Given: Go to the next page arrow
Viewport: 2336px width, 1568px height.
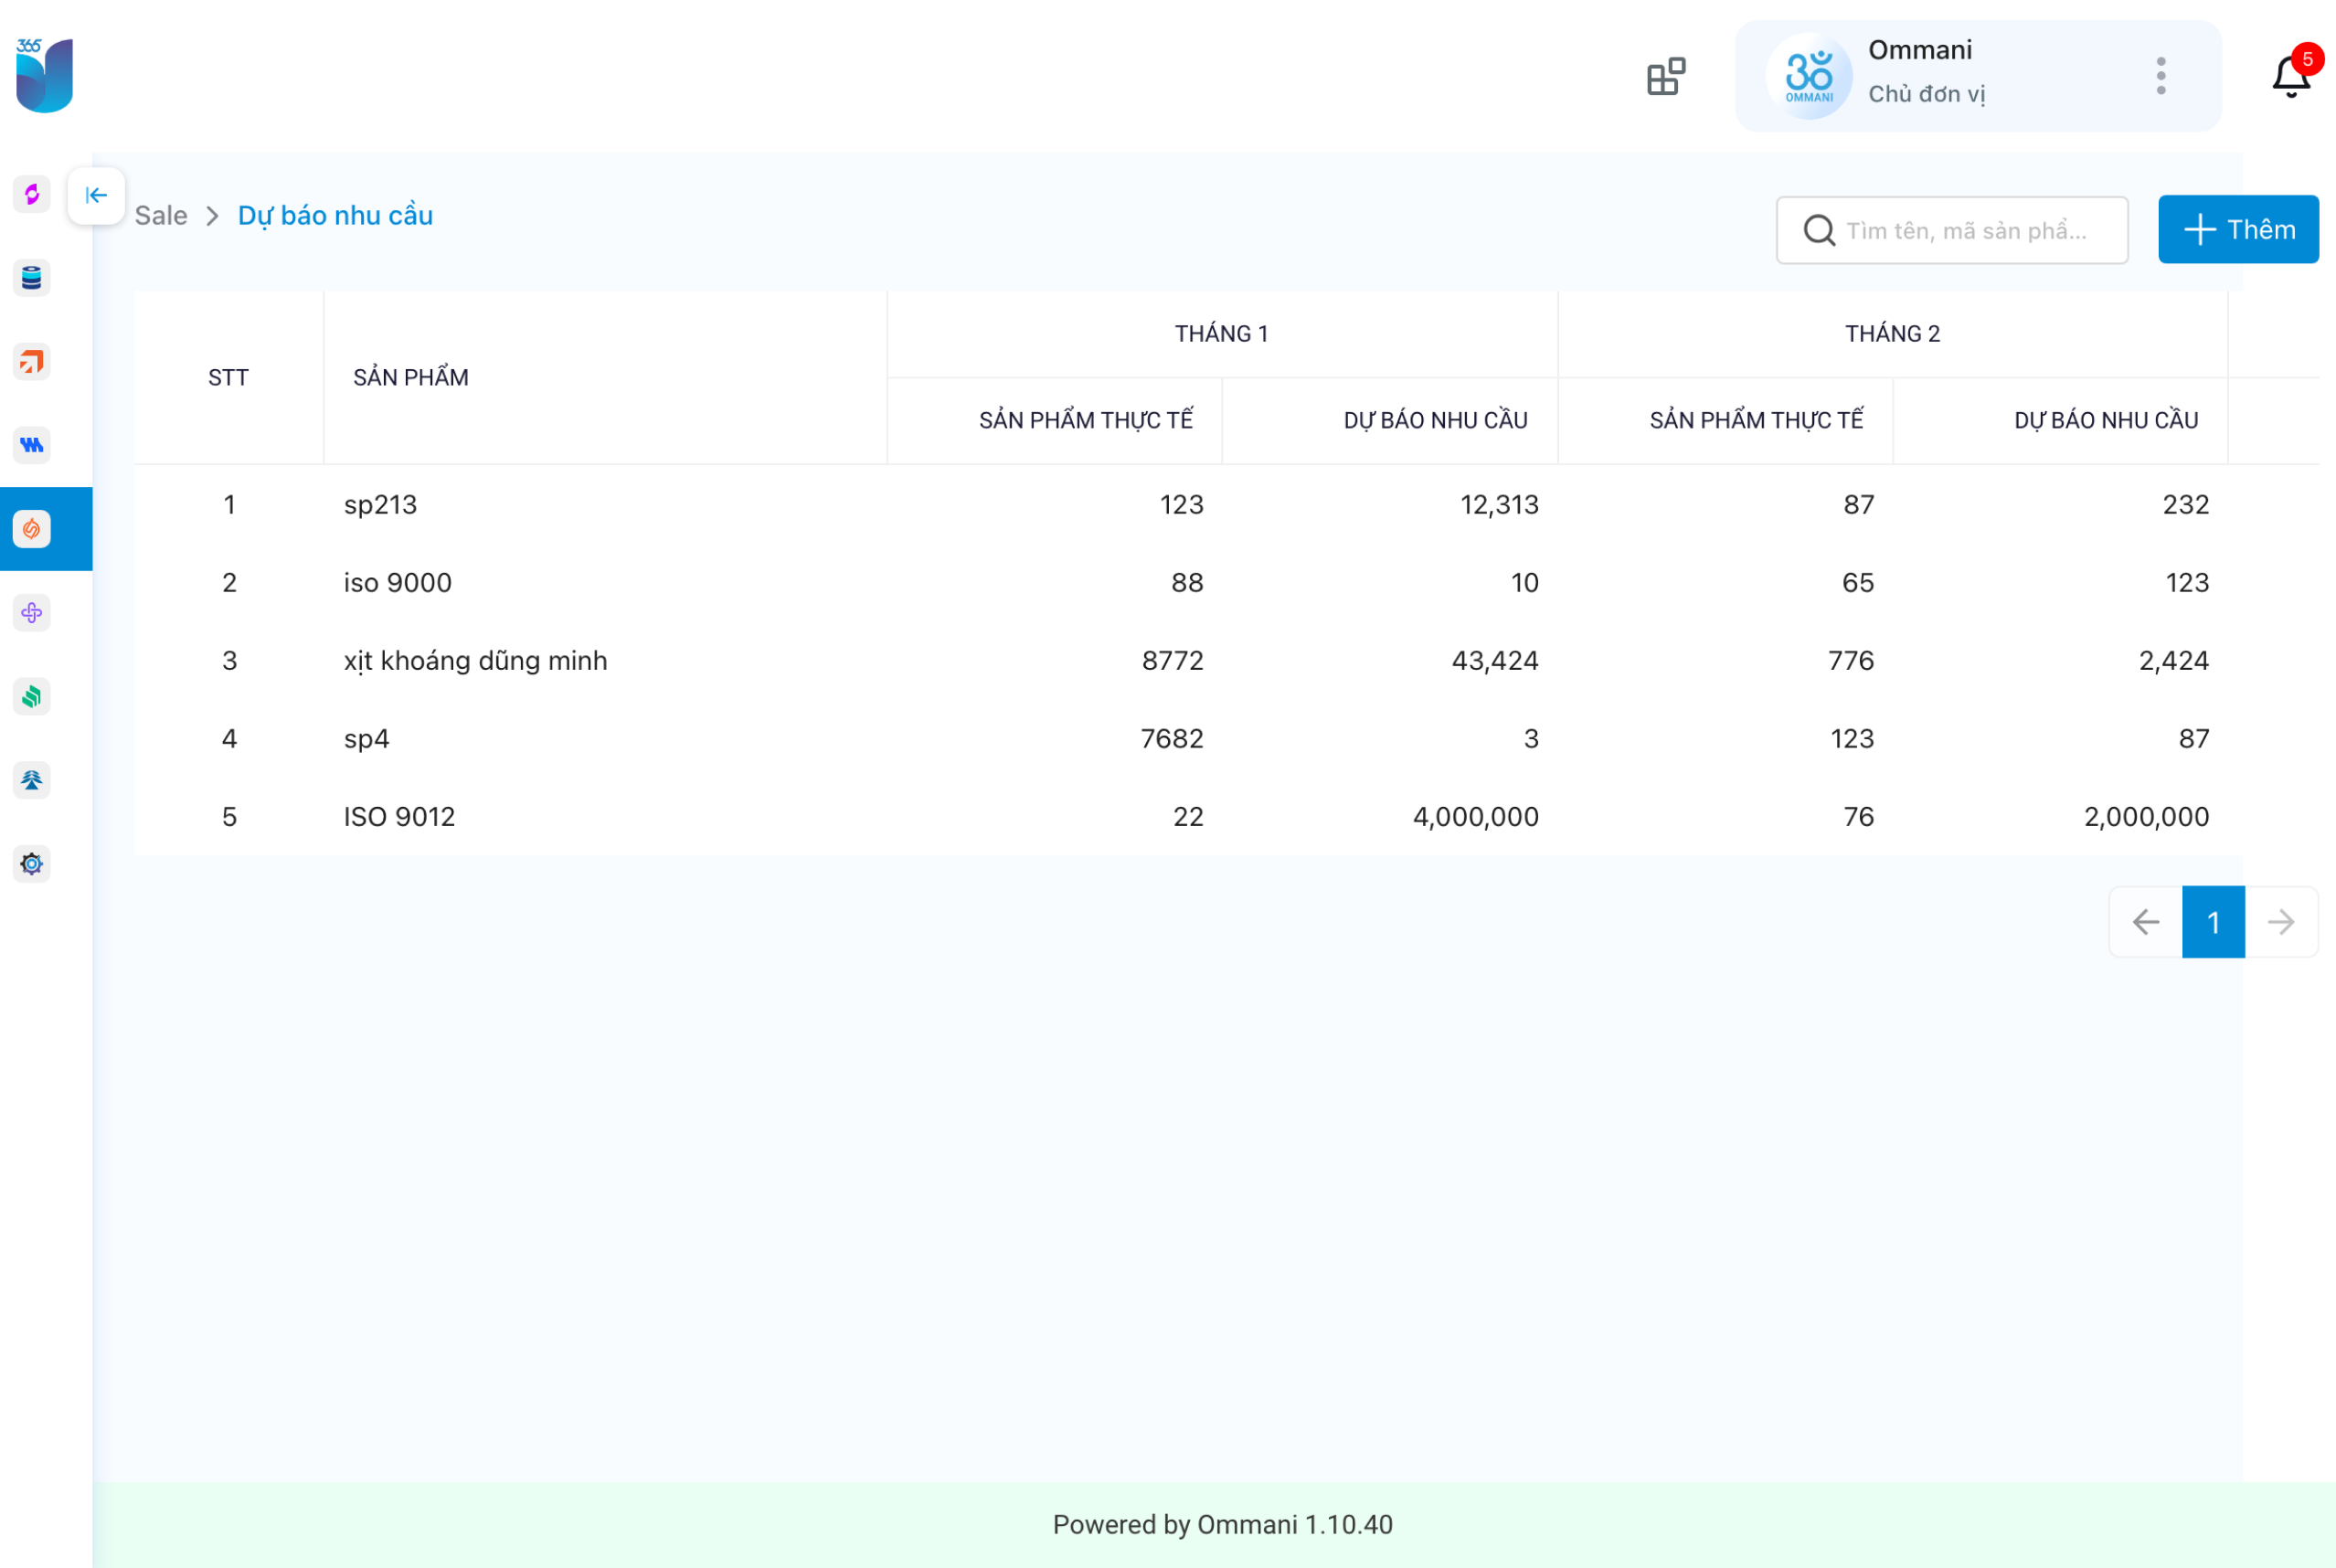Looking at the screenshot, I should coord(2280,922).
